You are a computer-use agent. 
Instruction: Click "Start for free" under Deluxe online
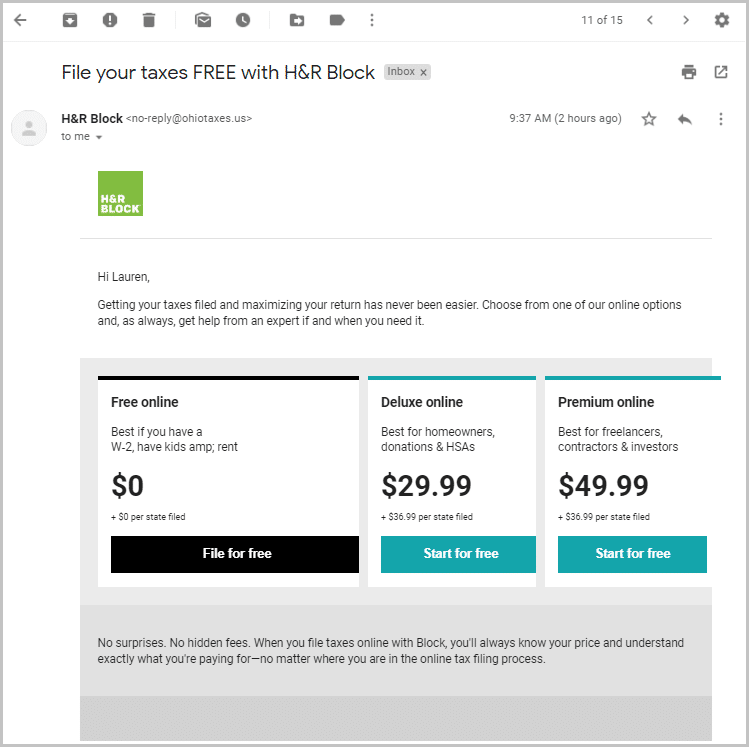[x=459, y=554]
